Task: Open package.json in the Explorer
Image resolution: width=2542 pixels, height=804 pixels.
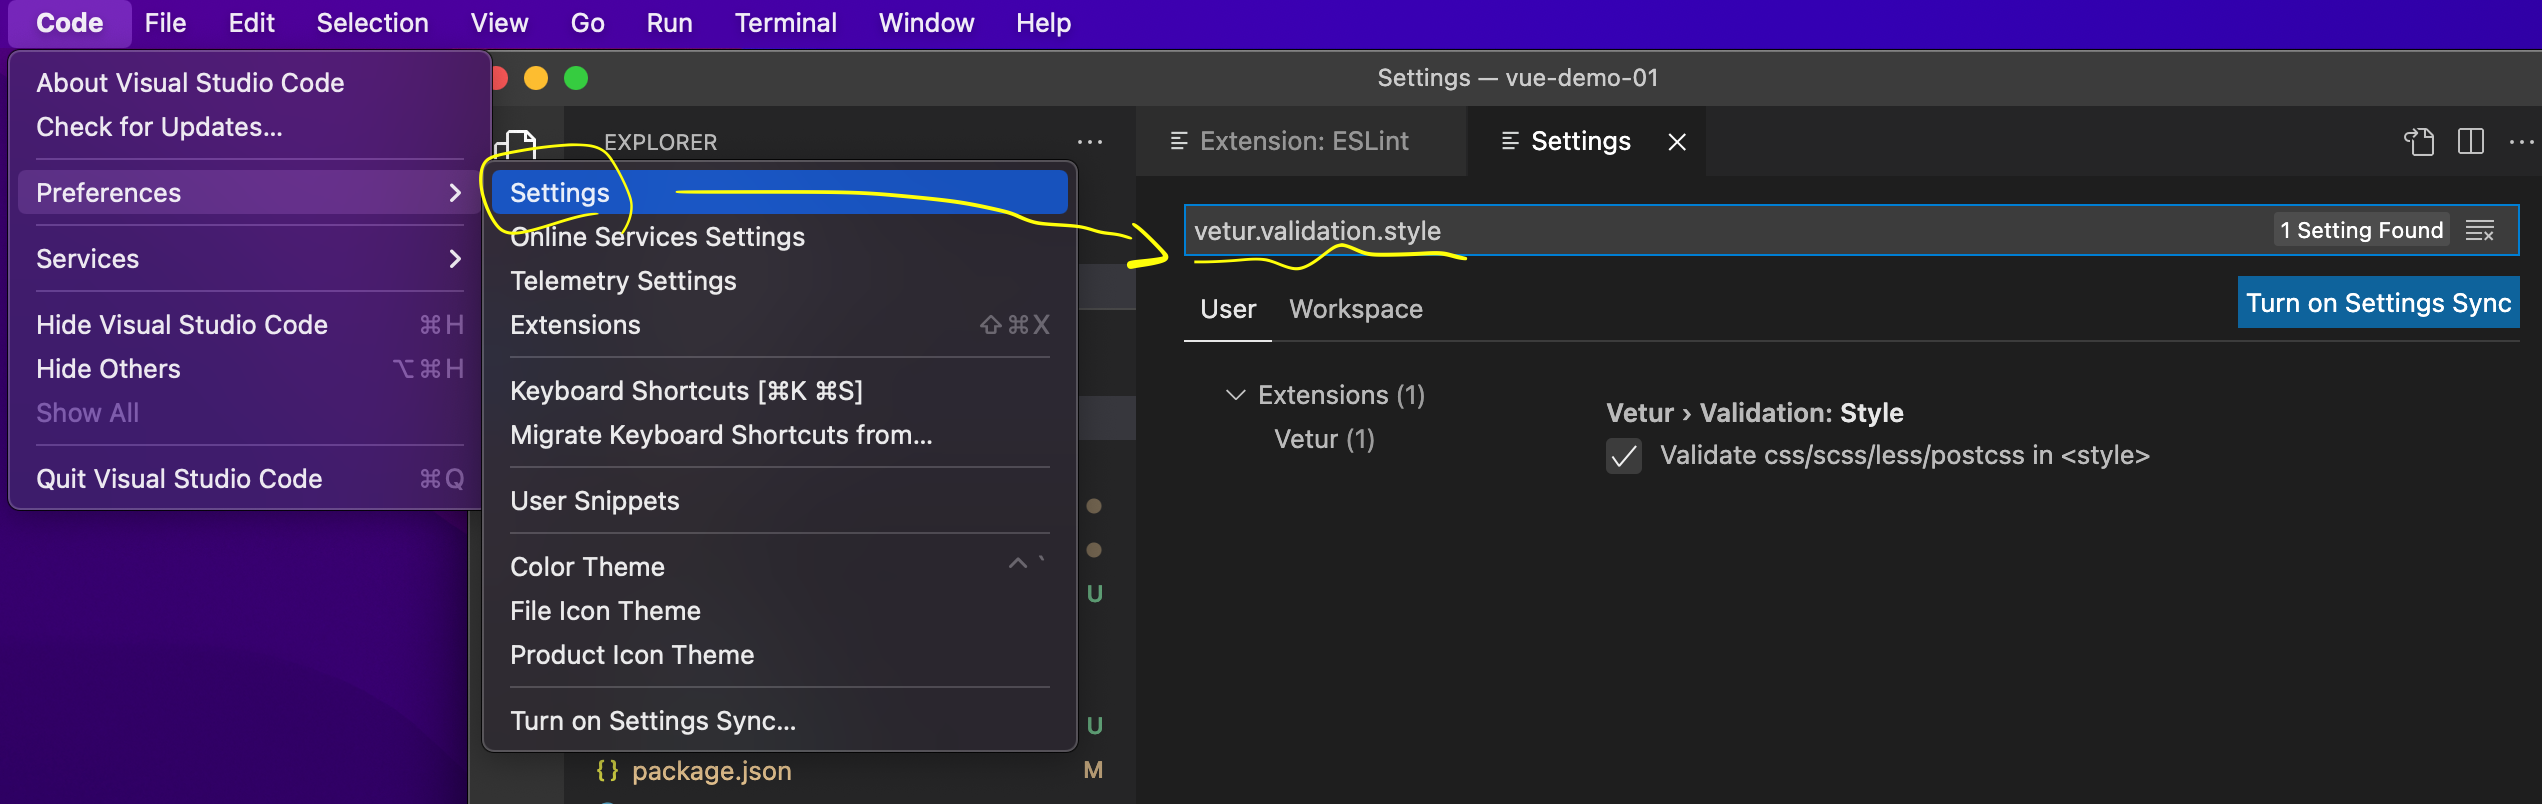Action: (712, 771)
